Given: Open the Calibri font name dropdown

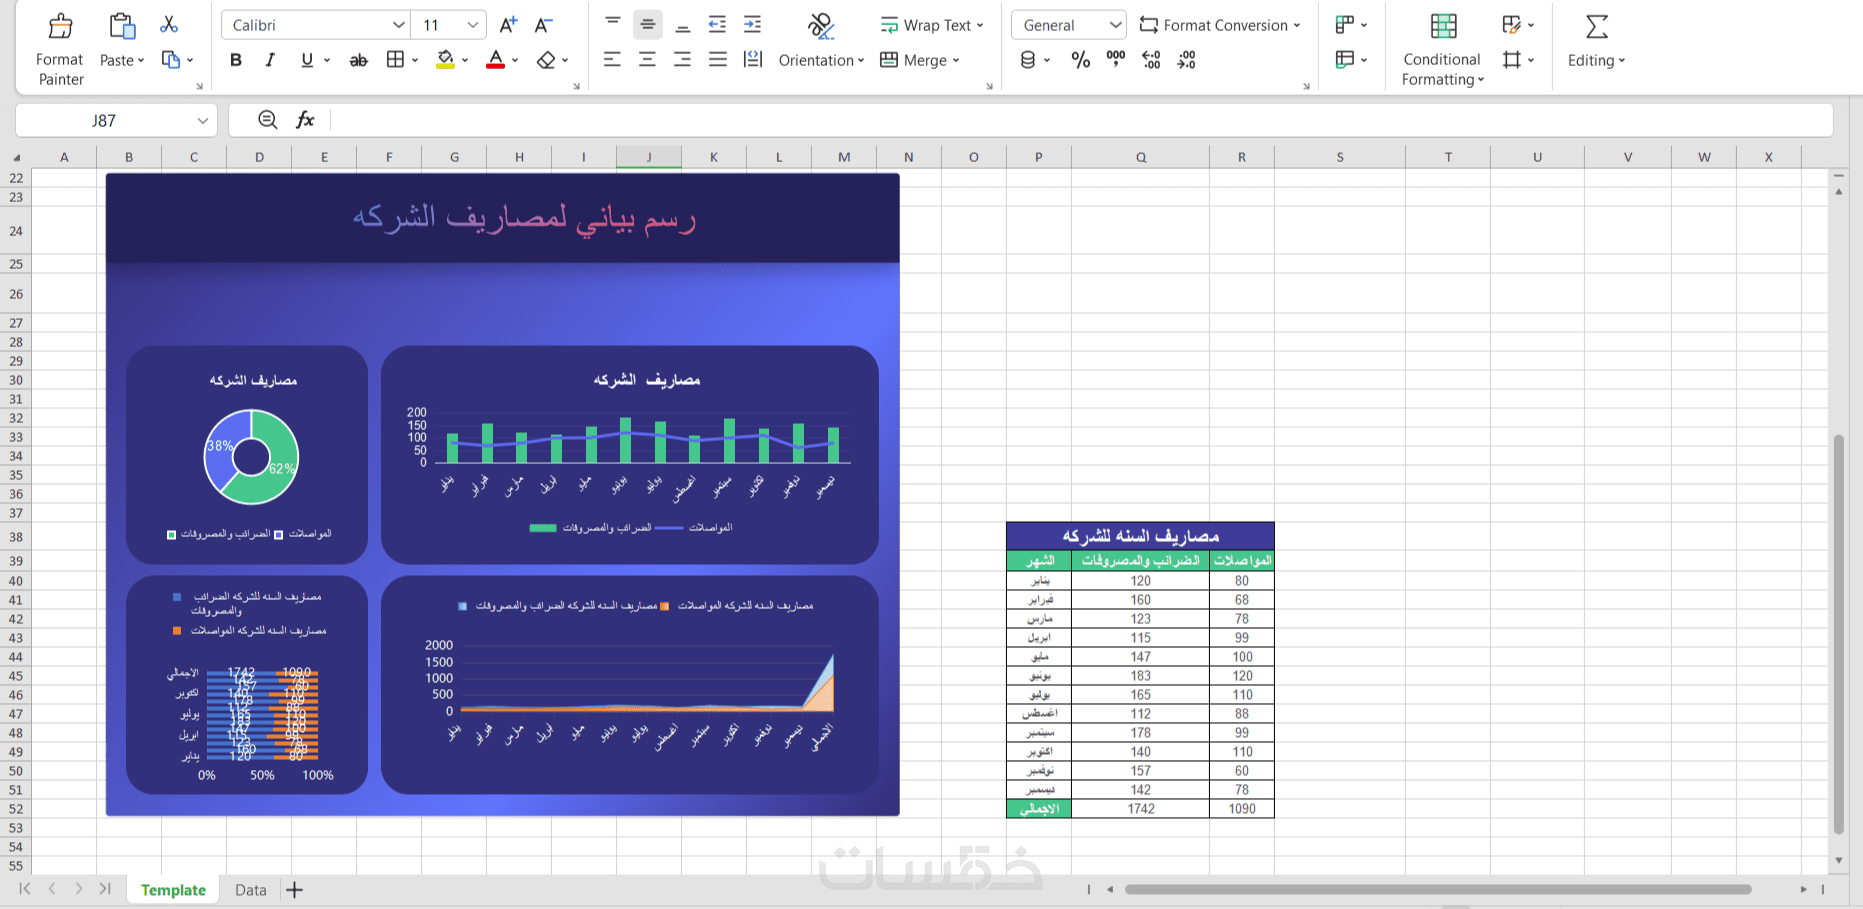Looking at the screenshot, I should [399, 25].
